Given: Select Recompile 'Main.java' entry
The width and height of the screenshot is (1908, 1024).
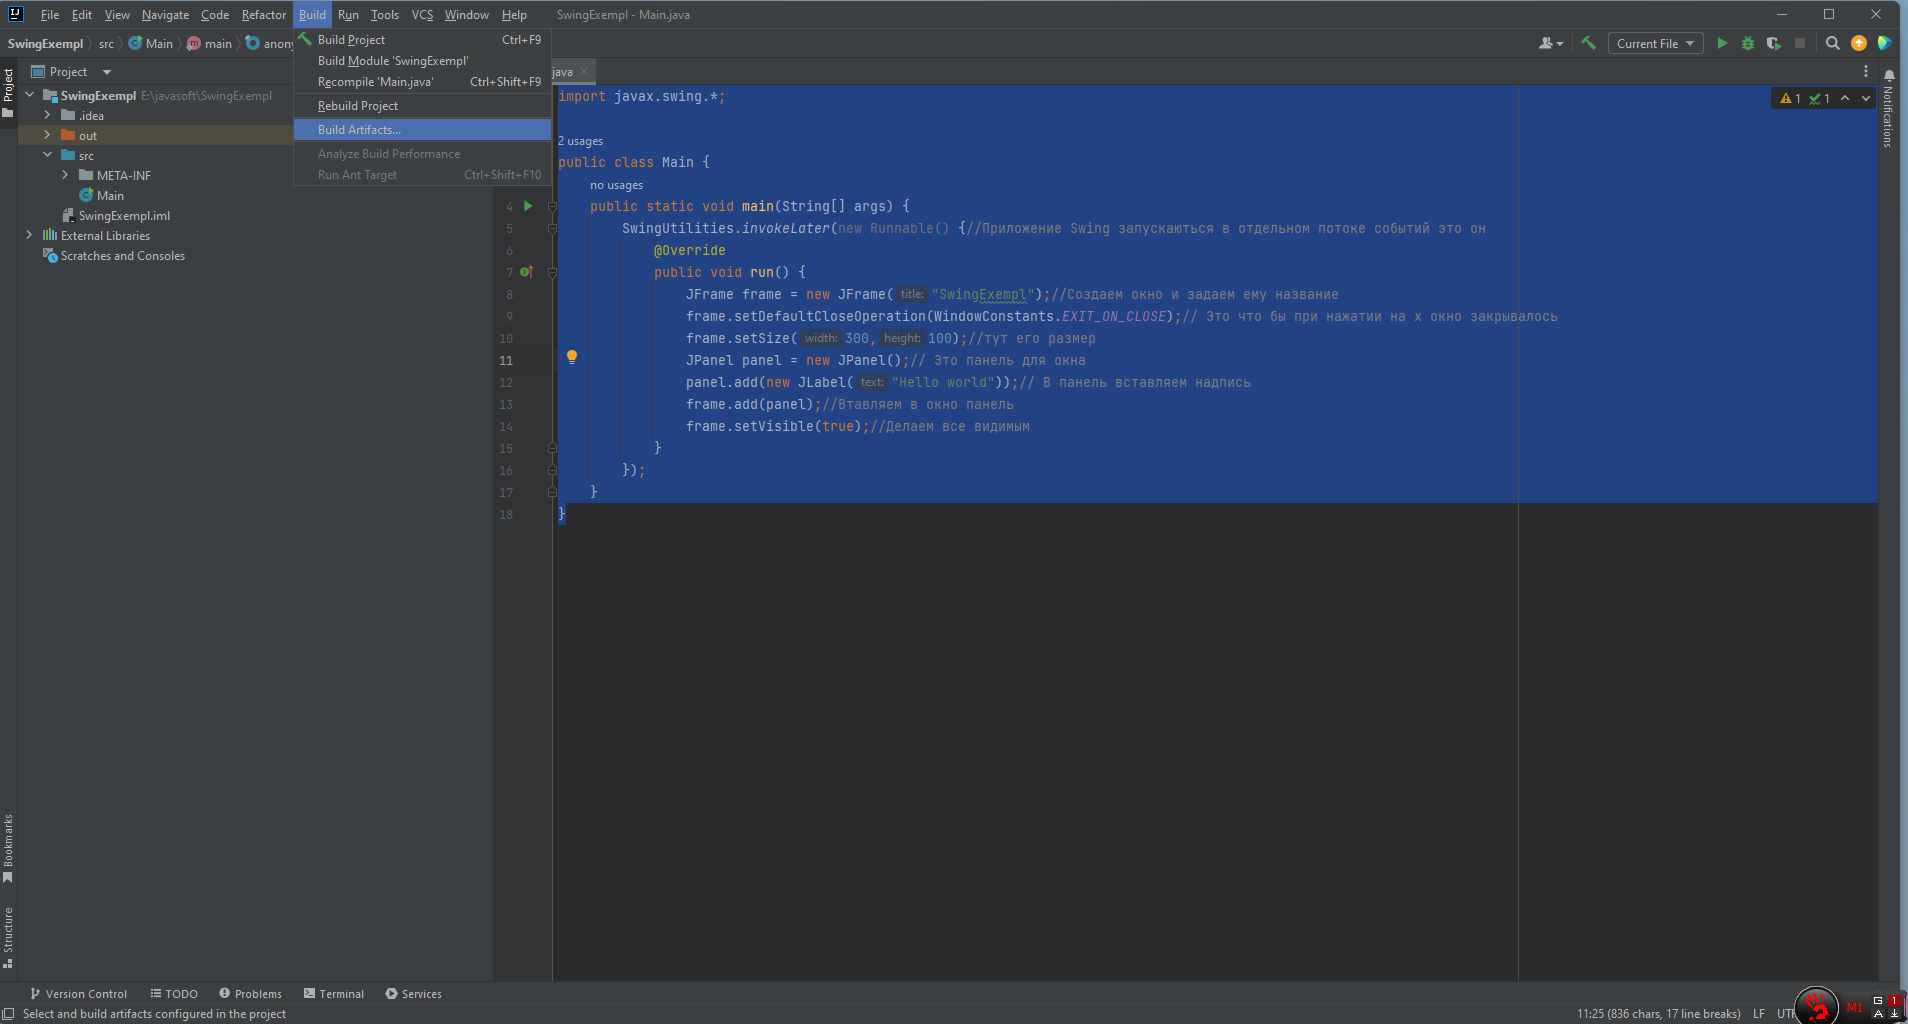Looking at the screenshot, I should [x=422, y=82].
